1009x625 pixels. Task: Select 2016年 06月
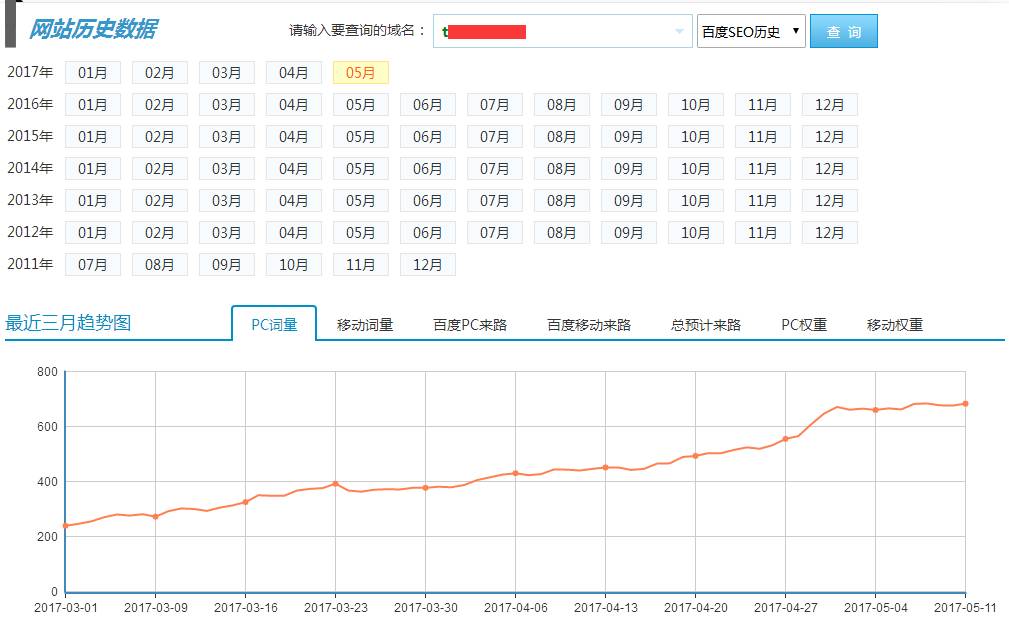427,105
